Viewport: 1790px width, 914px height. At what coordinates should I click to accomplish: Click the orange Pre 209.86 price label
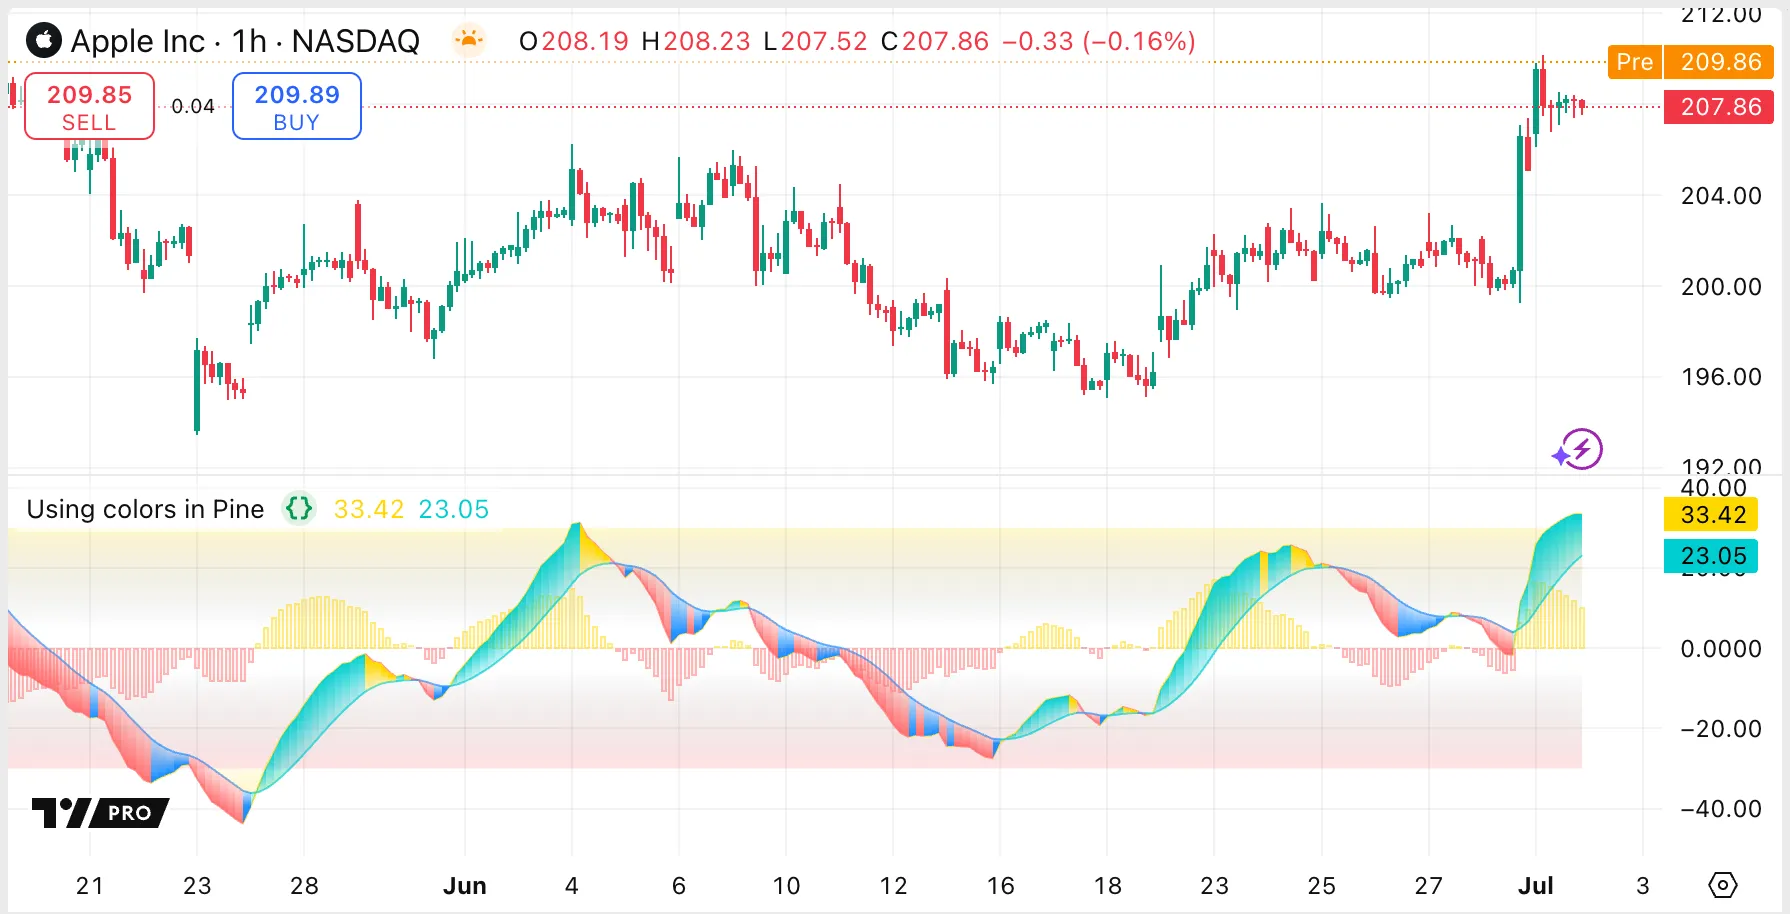click(1690, 62)
